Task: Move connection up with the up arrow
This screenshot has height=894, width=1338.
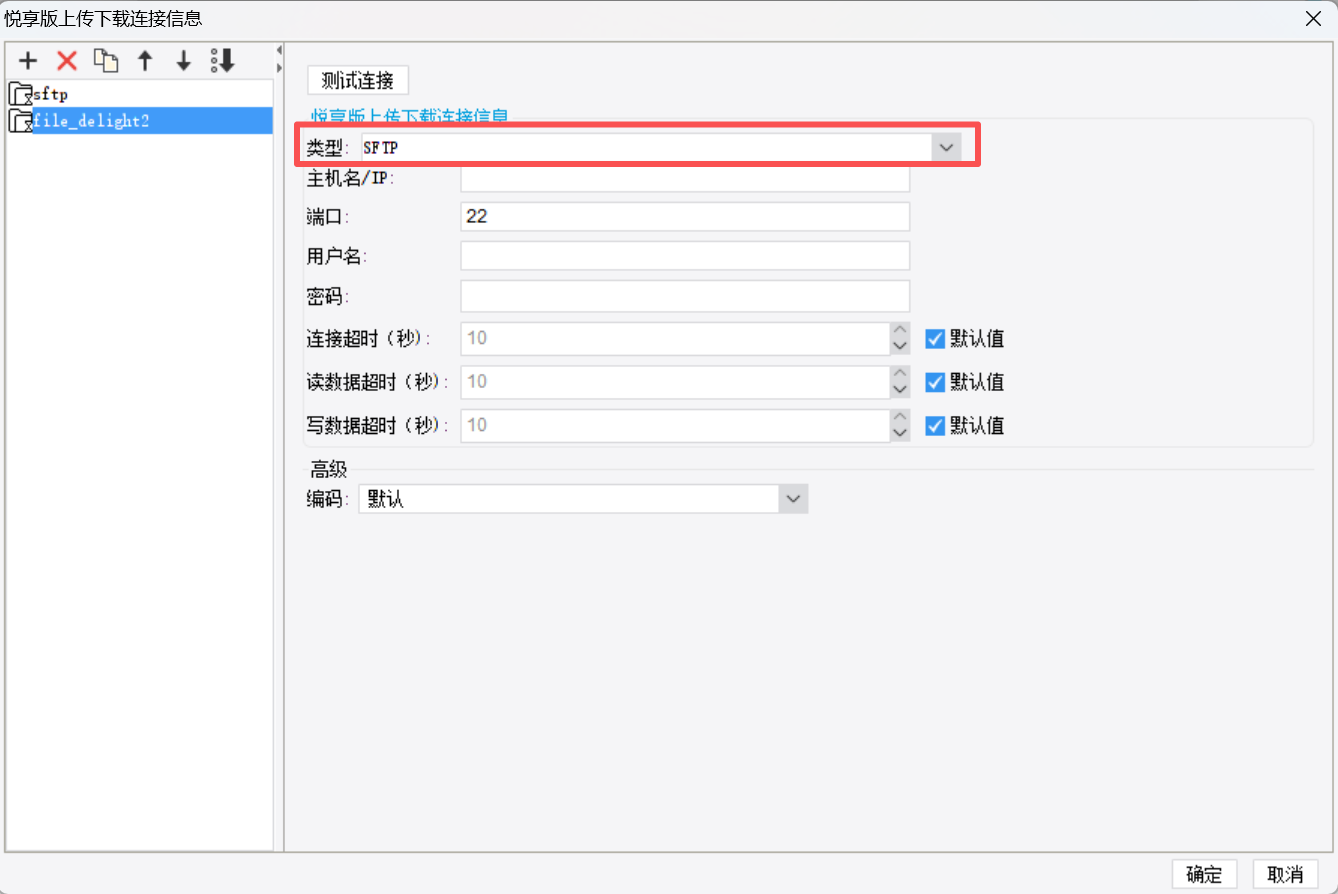Action: [x=145, y=61]
